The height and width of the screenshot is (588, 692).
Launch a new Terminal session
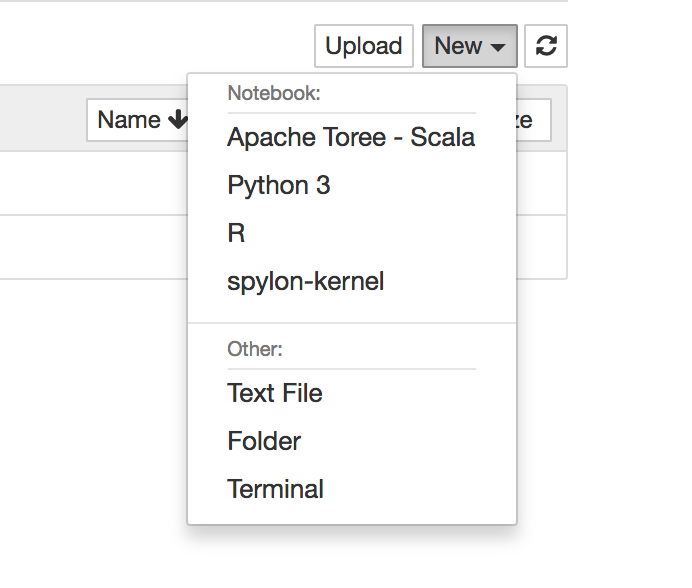(276, 489)
